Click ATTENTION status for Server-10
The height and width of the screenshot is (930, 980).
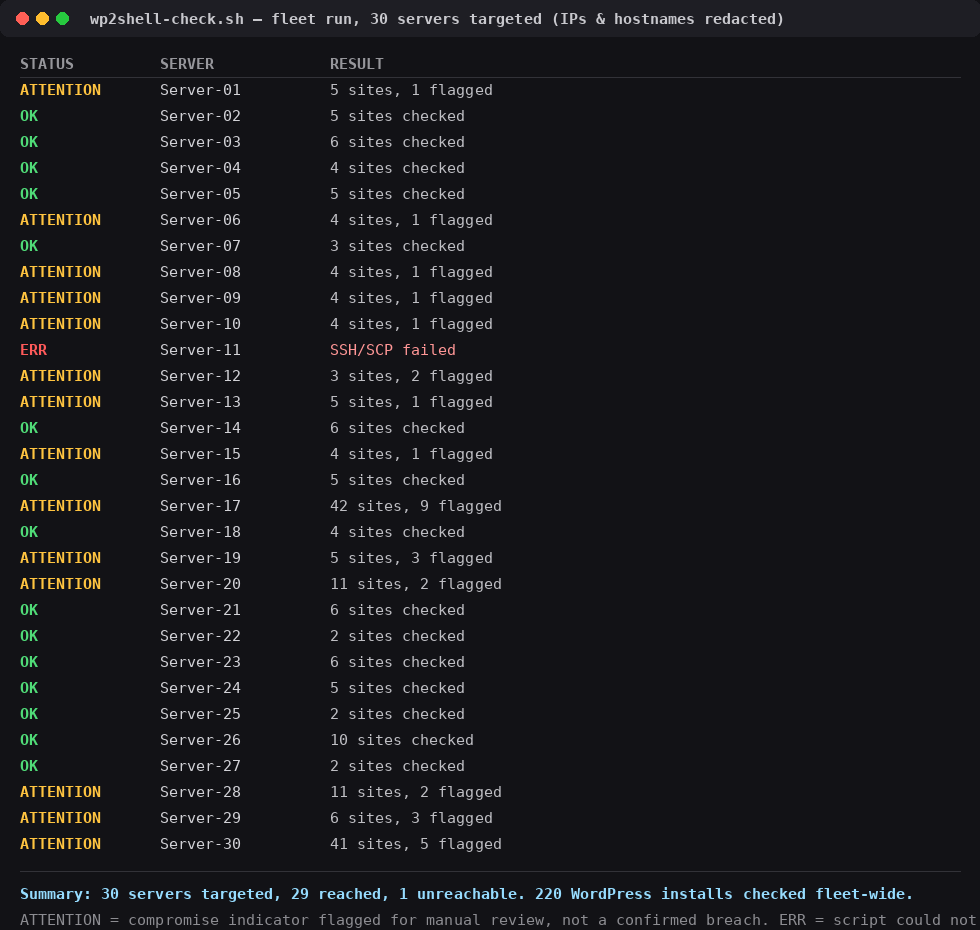pyautogui.click(x=61, y=324)
